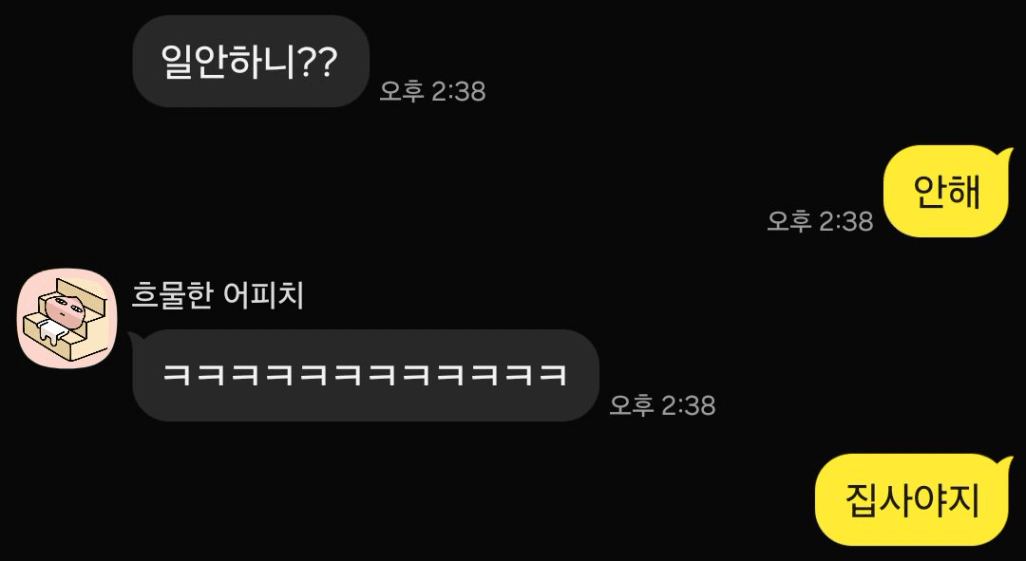Click the tail of the ㅋㅋㅋ bubble
1026x561 pixels.
click(x=135, y=338)
